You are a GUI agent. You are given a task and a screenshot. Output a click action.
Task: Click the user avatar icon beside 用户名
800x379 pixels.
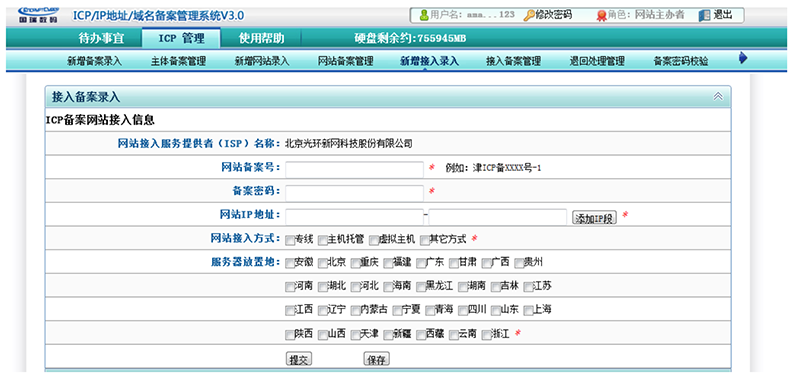tap(424, 15)
